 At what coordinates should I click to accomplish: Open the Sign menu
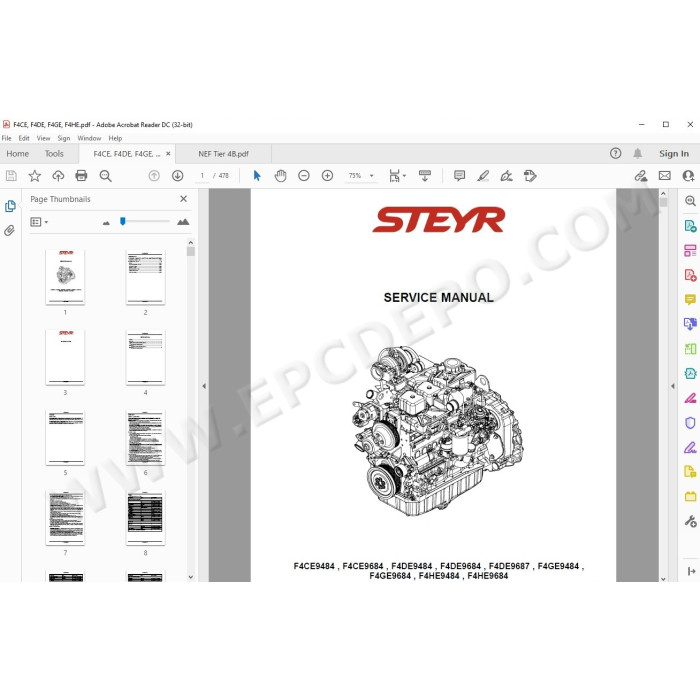tap(64, 138)
